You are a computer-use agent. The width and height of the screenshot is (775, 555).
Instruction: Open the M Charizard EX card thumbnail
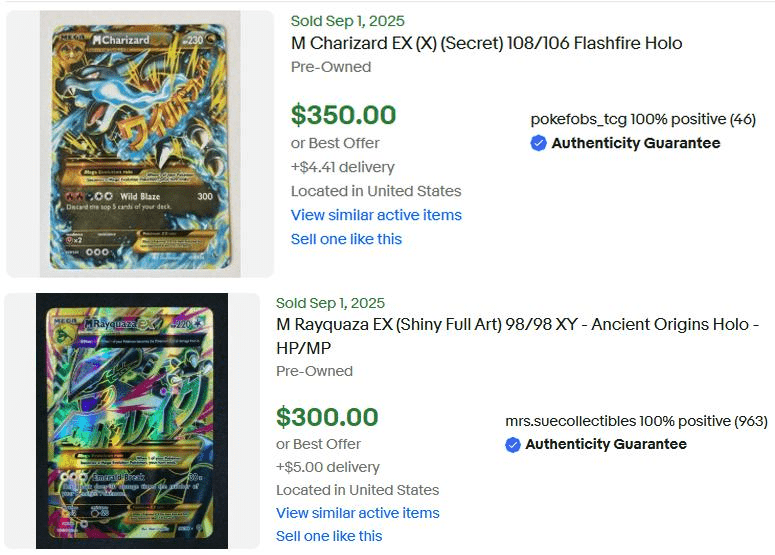pyautogui.click(x=140, y=144)
